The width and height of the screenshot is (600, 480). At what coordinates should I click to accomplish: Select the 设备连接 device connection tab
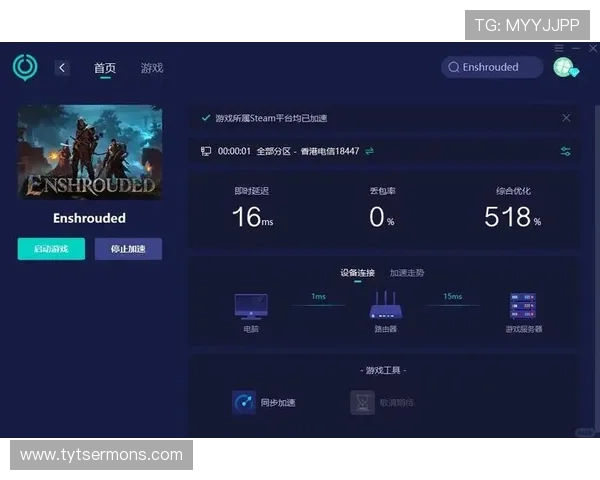point(357,272)
